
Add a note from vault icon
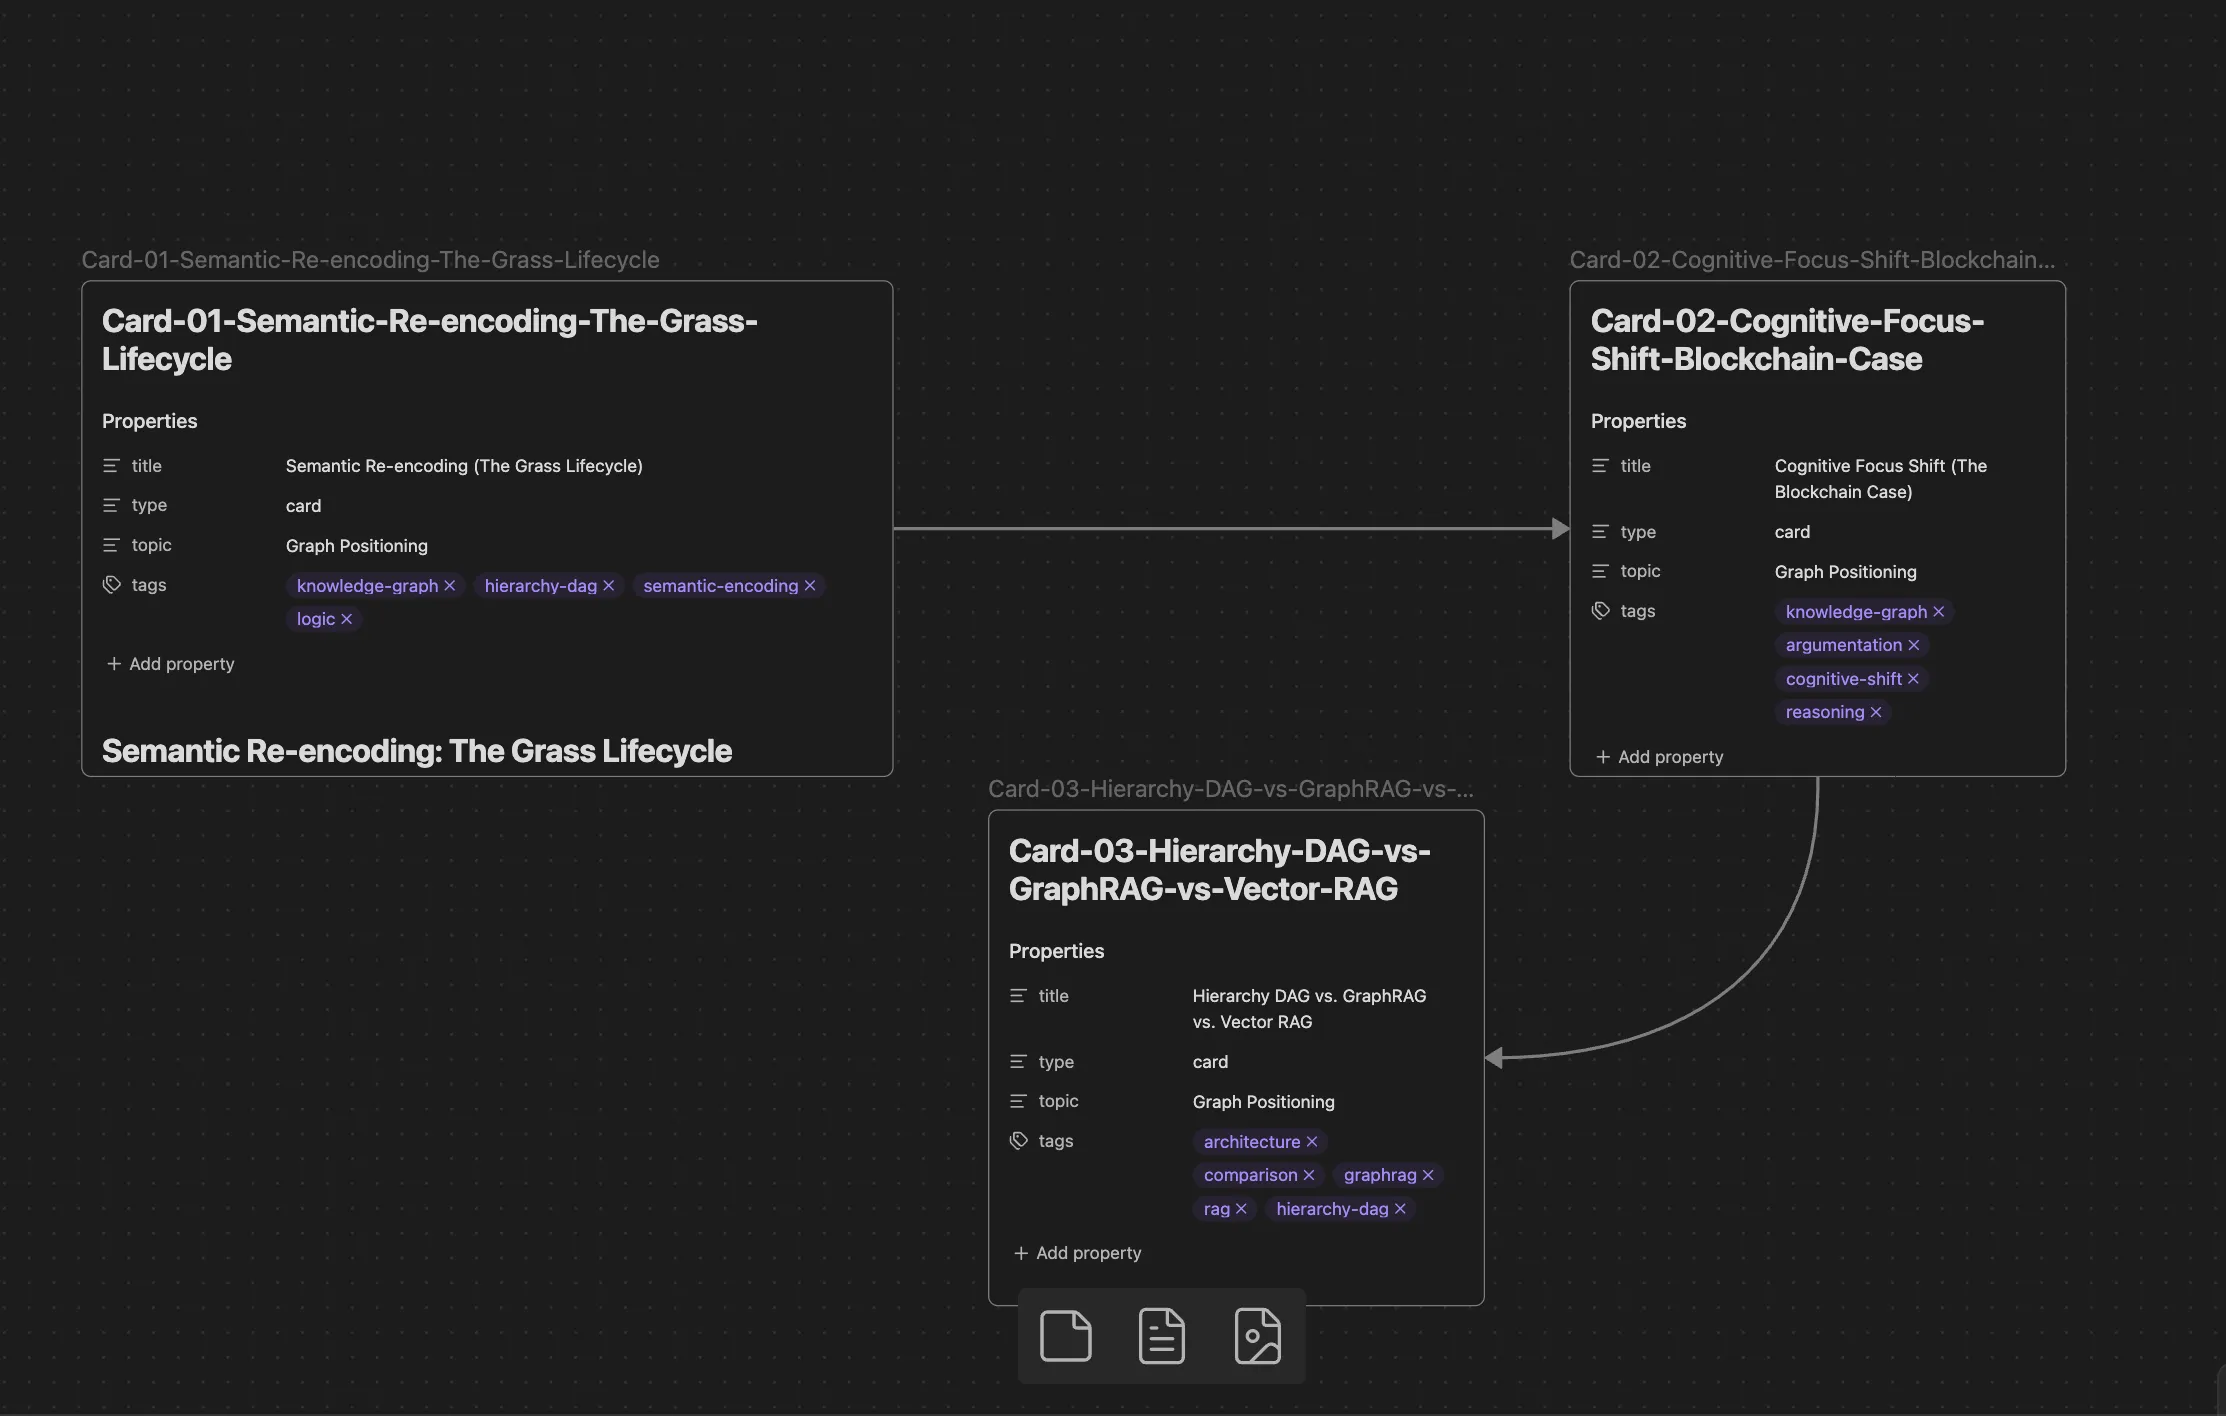pyautogui.click(x=1162, y=1336)
